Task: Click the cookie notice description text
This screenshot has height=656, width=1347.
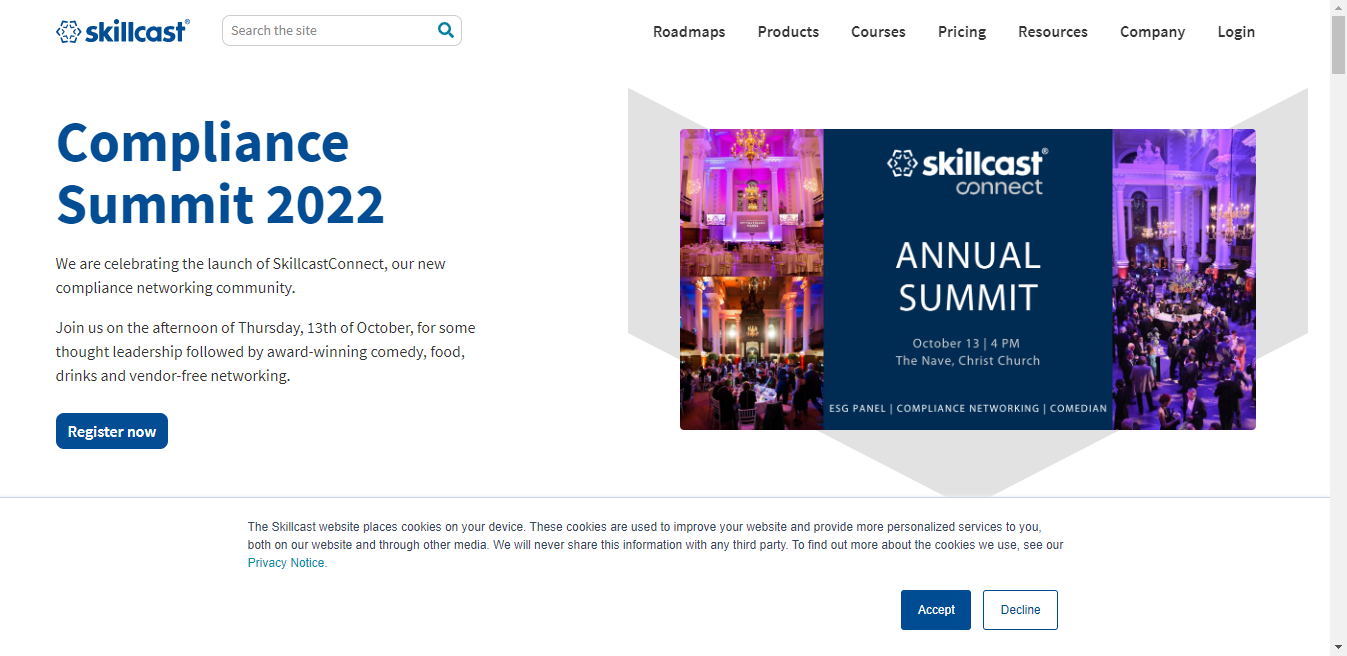Action: (655, 544)
